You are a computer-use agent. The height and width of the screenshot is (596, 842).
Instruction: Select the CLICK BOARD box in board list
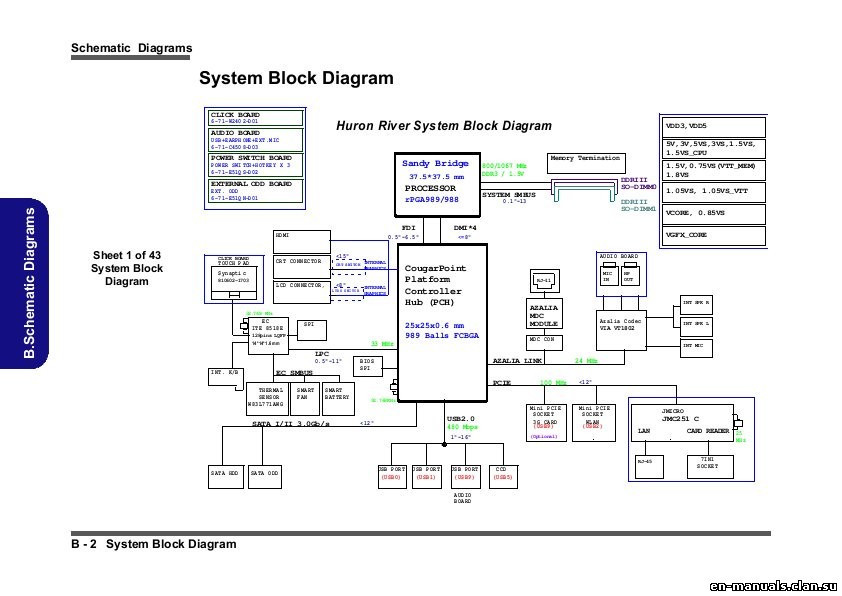(256, 118)
